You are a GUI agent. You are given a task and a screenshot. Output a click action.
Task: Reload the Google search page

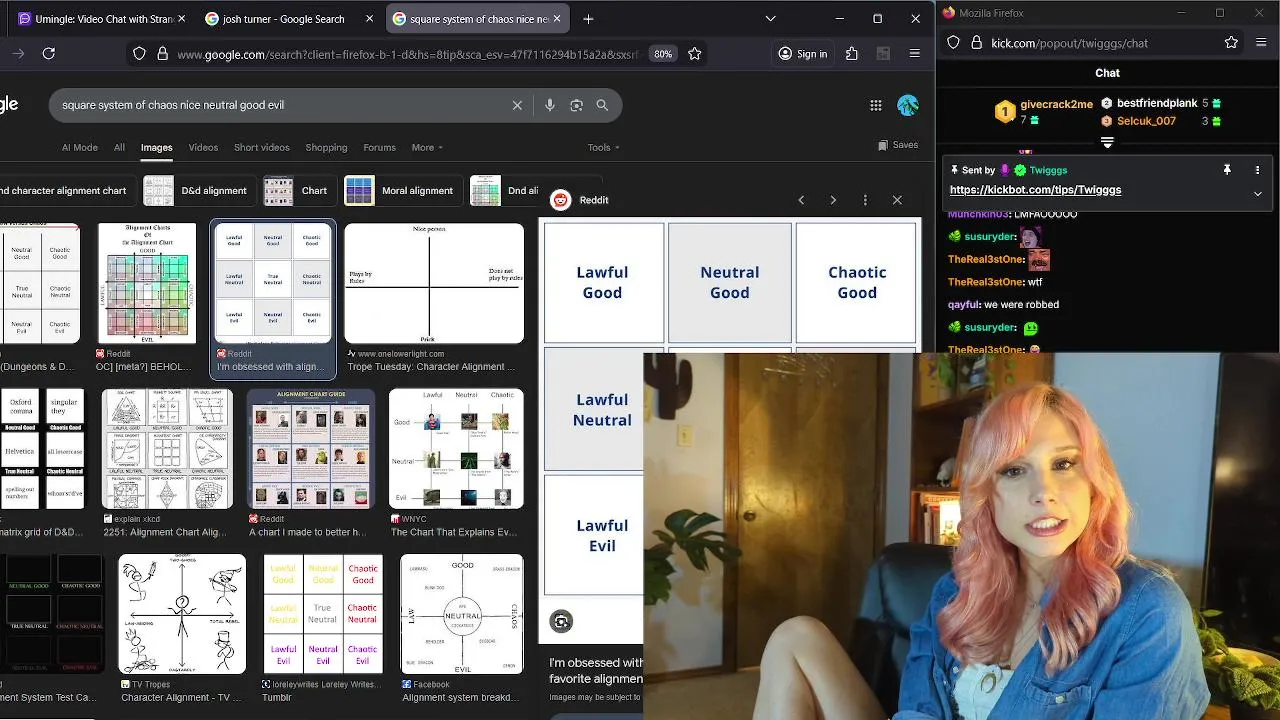[x=48, y=54]
